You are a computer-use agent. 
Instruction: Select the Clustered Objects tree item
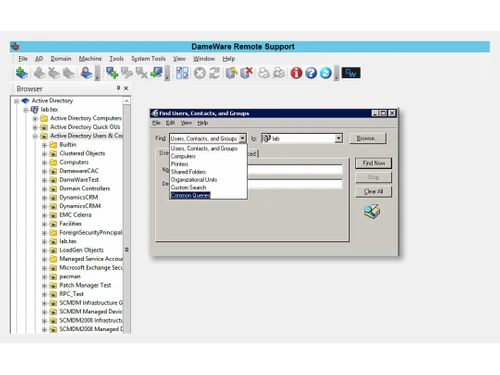tap(82, 153)
